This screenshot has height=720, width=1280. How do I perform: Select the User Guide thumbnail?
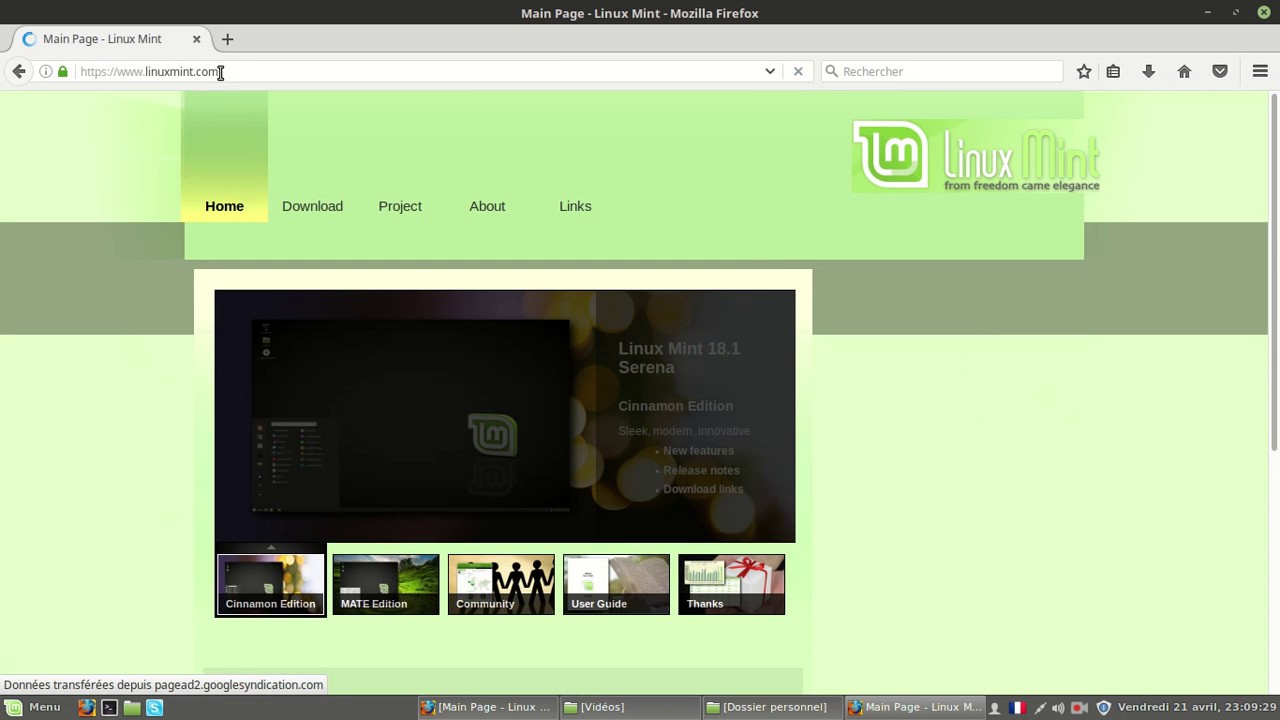[616, 584]
